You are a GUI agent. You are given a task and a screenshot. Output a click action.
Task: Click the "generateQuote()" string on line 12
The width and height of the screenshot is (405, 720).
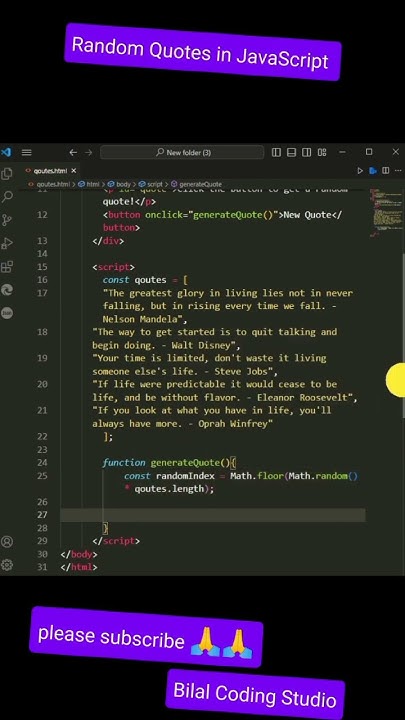(233, 214)
